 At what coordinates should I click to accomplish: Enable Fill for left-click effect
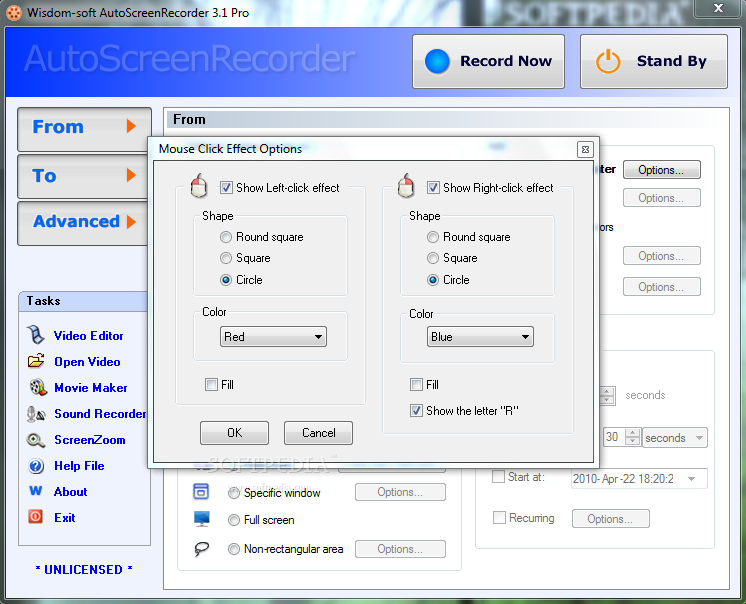[211, 384]
